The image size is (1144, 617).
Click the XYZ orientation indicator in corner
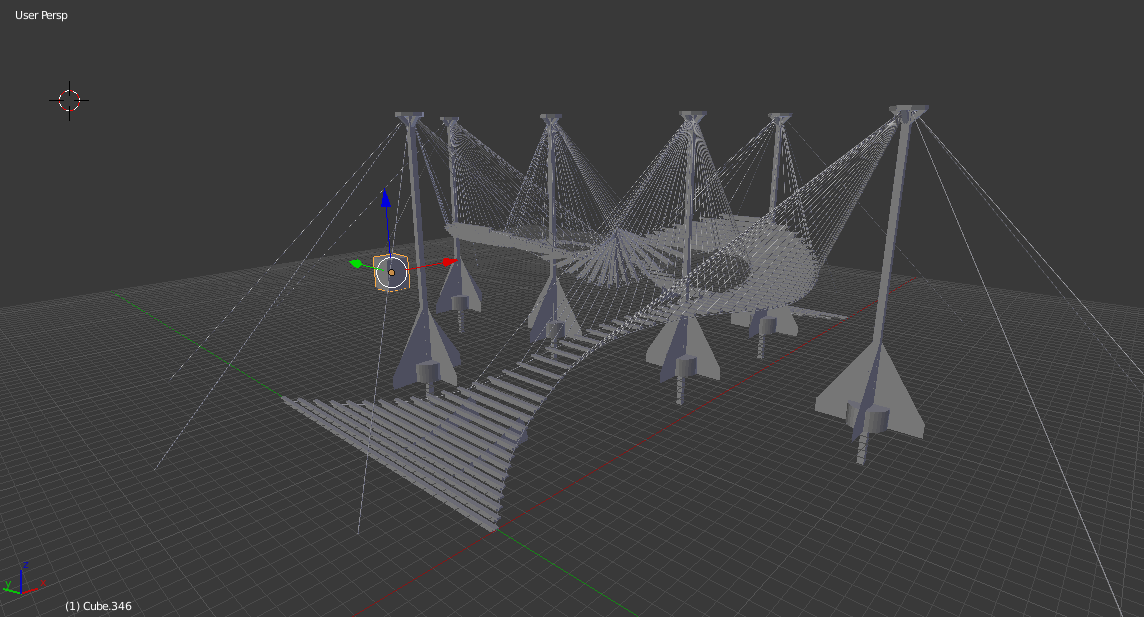pos(19,579)
